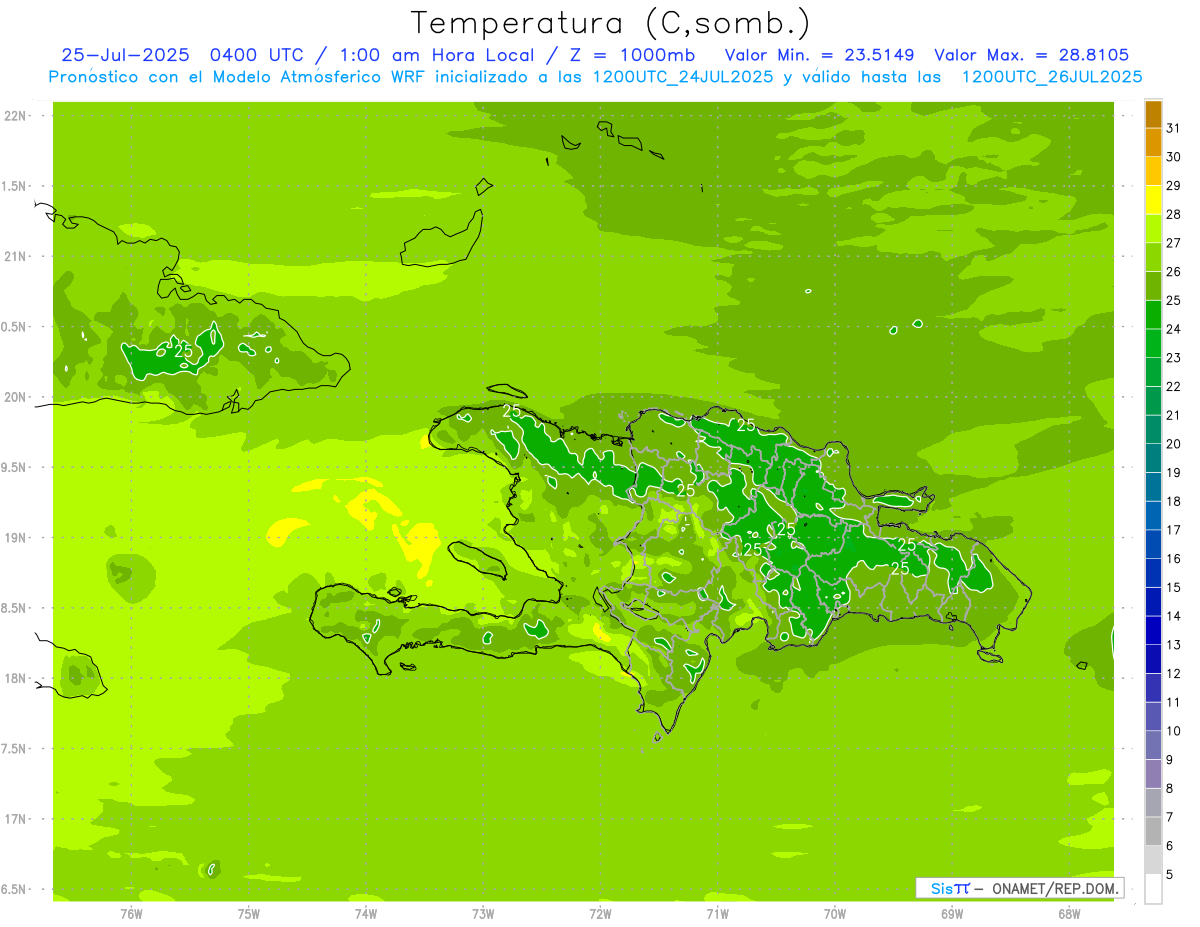Click the '17N' latitude axis label

click(15, 819)
